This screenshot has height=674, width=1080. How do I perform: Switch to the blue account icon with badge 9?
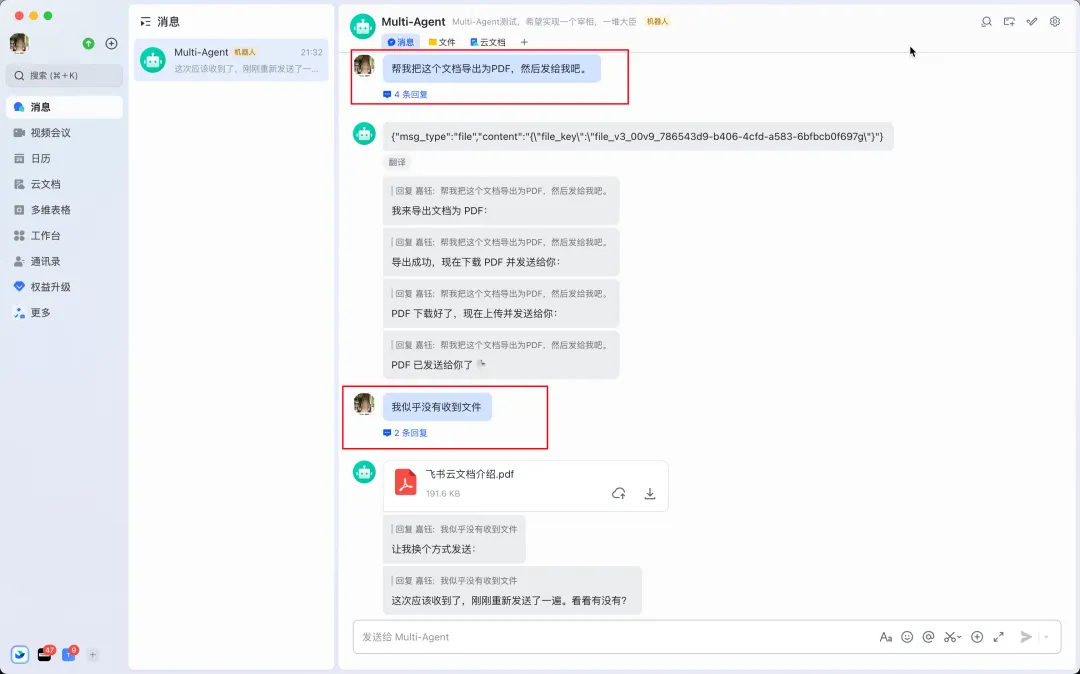(69, 655)
